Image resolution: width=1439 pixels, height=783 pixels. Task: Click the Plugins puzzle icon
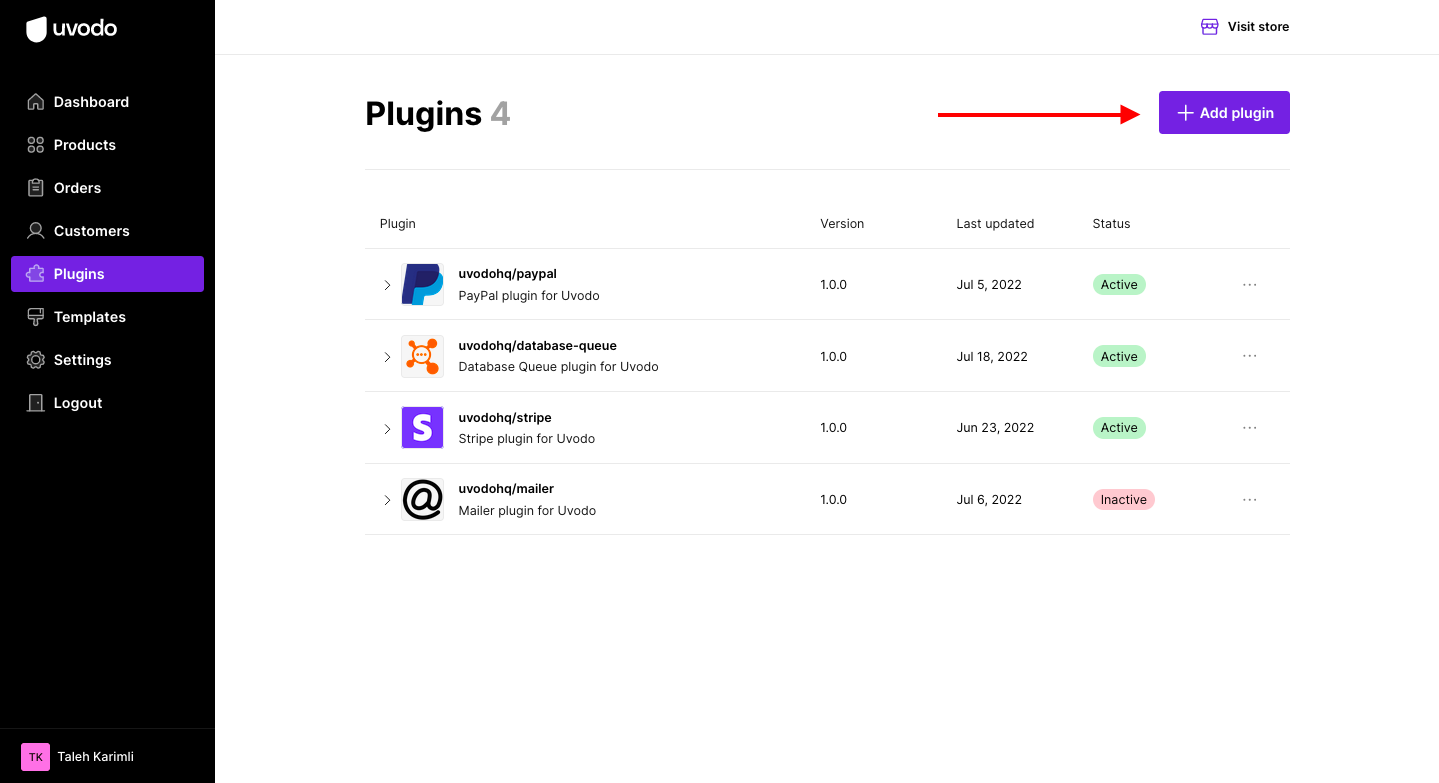[x=36, y=274]
